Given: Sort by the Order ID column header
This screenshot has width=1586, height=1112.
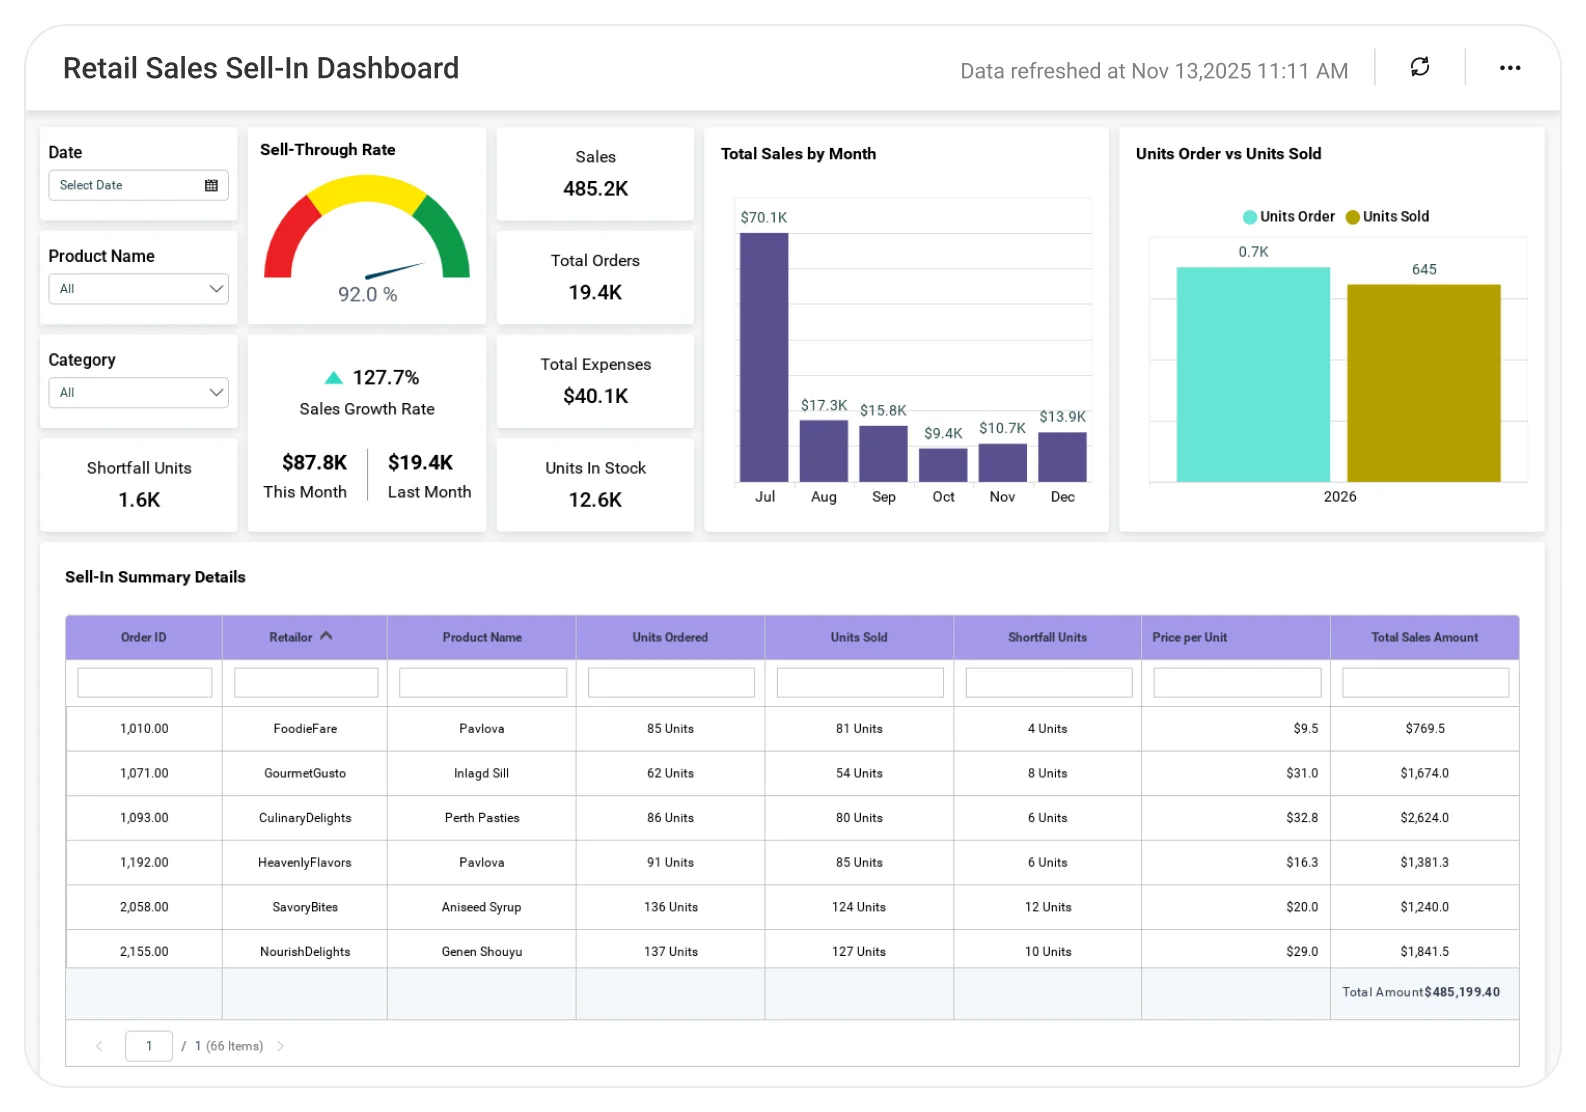Looking at the screenshot, I should click(144, 637).
